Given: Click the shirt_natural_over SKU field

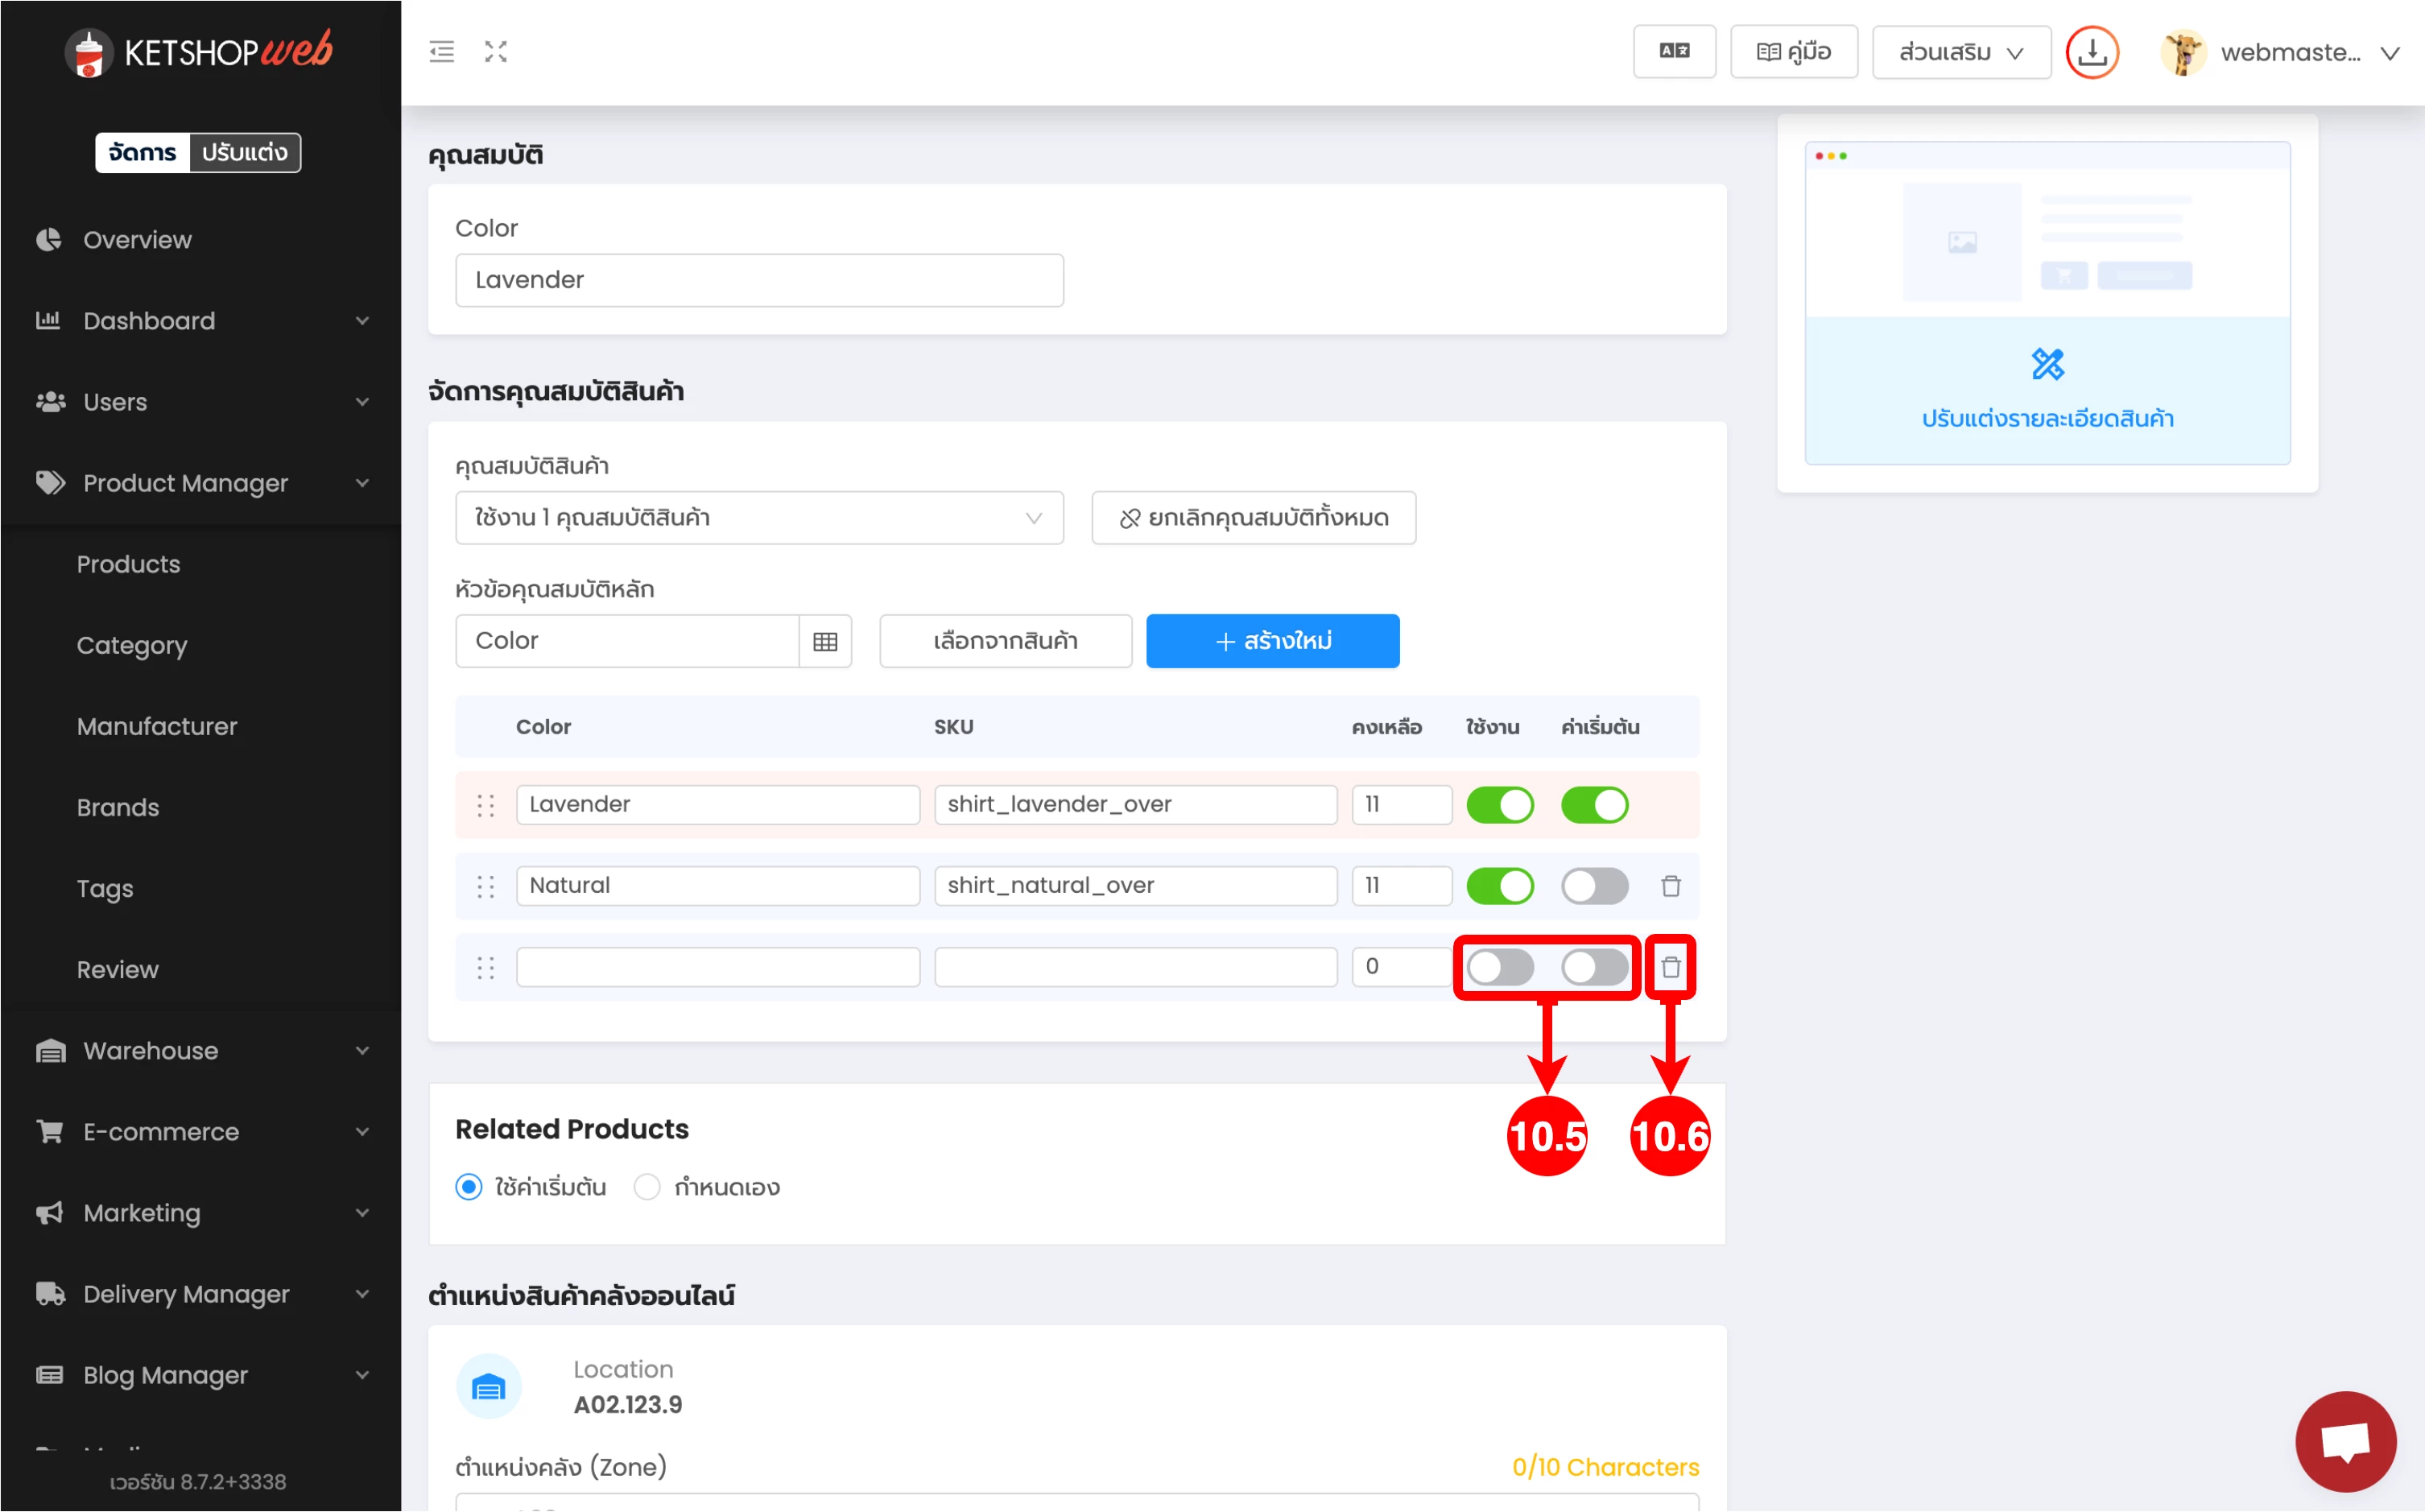Looking at the screenshot, I should pyautogui.click(x=1135, y=886).
